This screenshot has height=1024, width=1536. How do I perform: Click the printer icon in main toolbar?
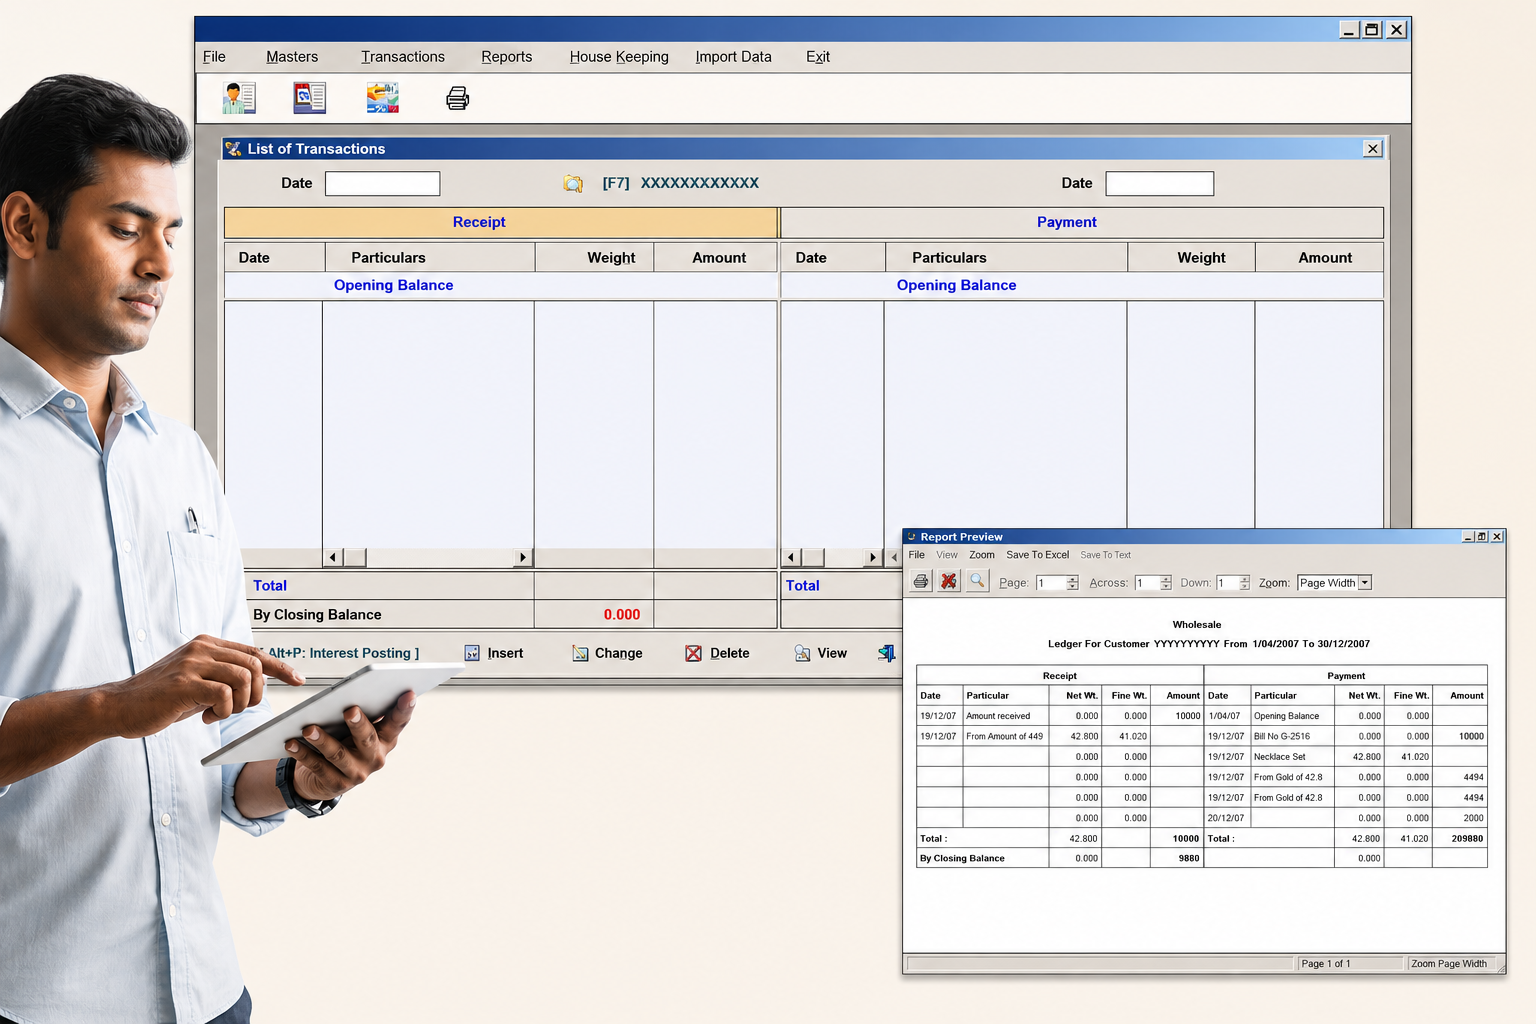(x=457, y=98)
